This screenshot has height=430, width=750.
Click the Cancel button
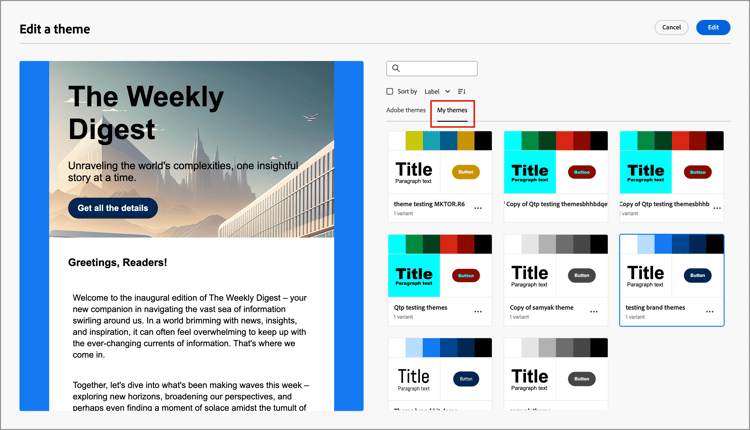point(672,27)
